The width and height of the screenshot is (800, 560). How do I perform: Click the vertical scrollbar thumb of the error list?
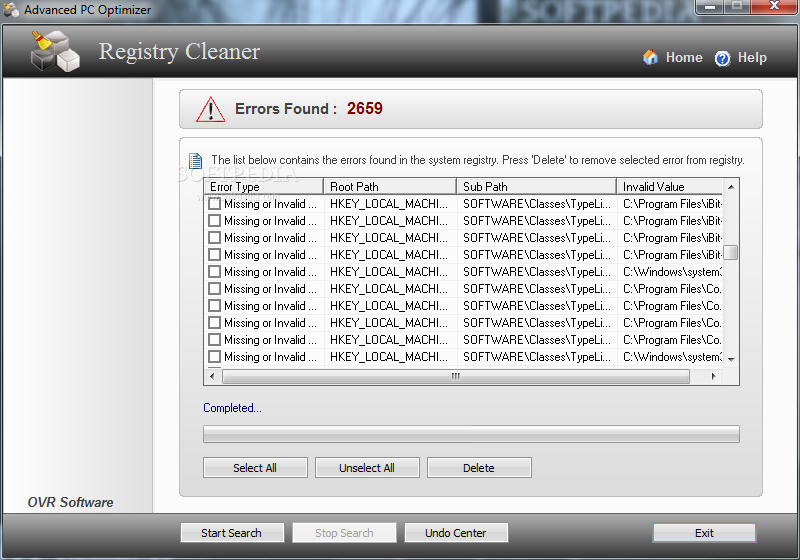click(x=731, y=252)
